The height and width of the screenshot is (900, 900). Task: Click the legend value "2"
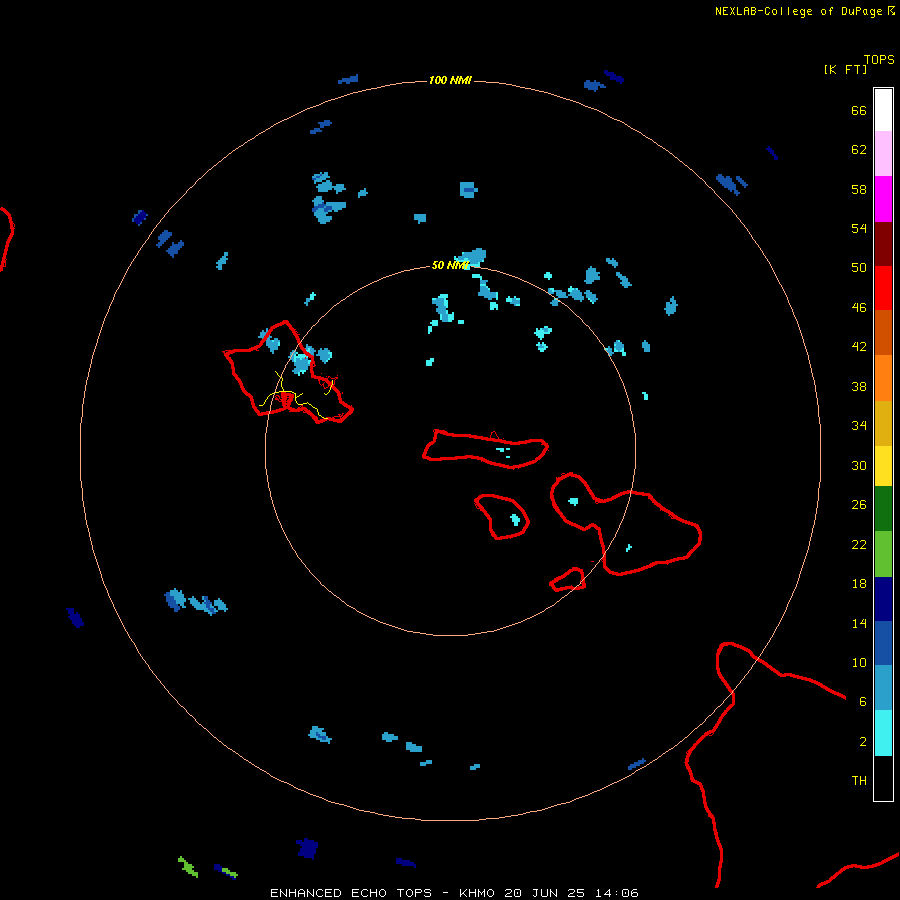click(863, 742)
